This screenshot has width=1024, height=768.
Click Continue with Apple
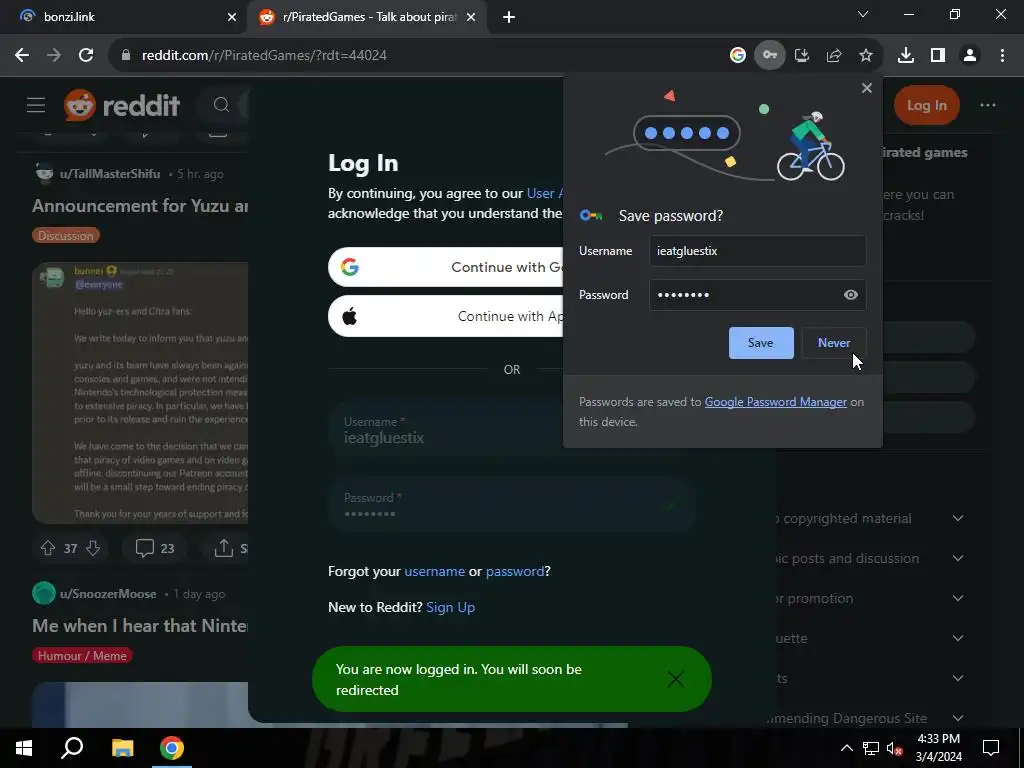click(445, 316)
